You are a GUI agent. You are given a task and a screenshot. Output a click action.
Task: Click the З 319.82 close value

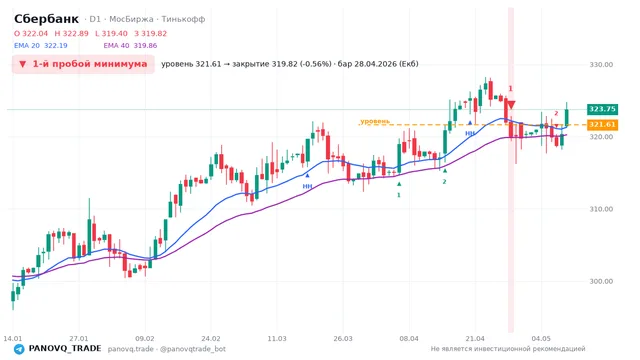pos(151,33)
